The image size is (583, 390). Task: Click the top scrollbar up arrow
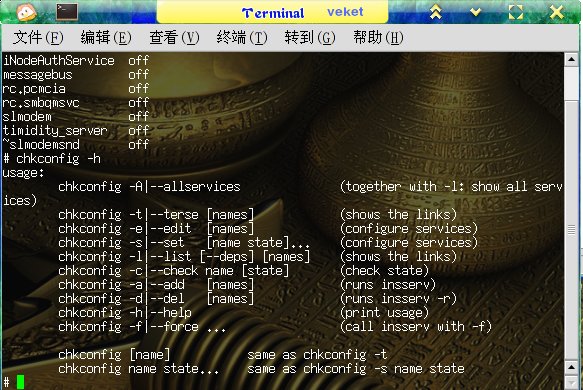[571, 59]
